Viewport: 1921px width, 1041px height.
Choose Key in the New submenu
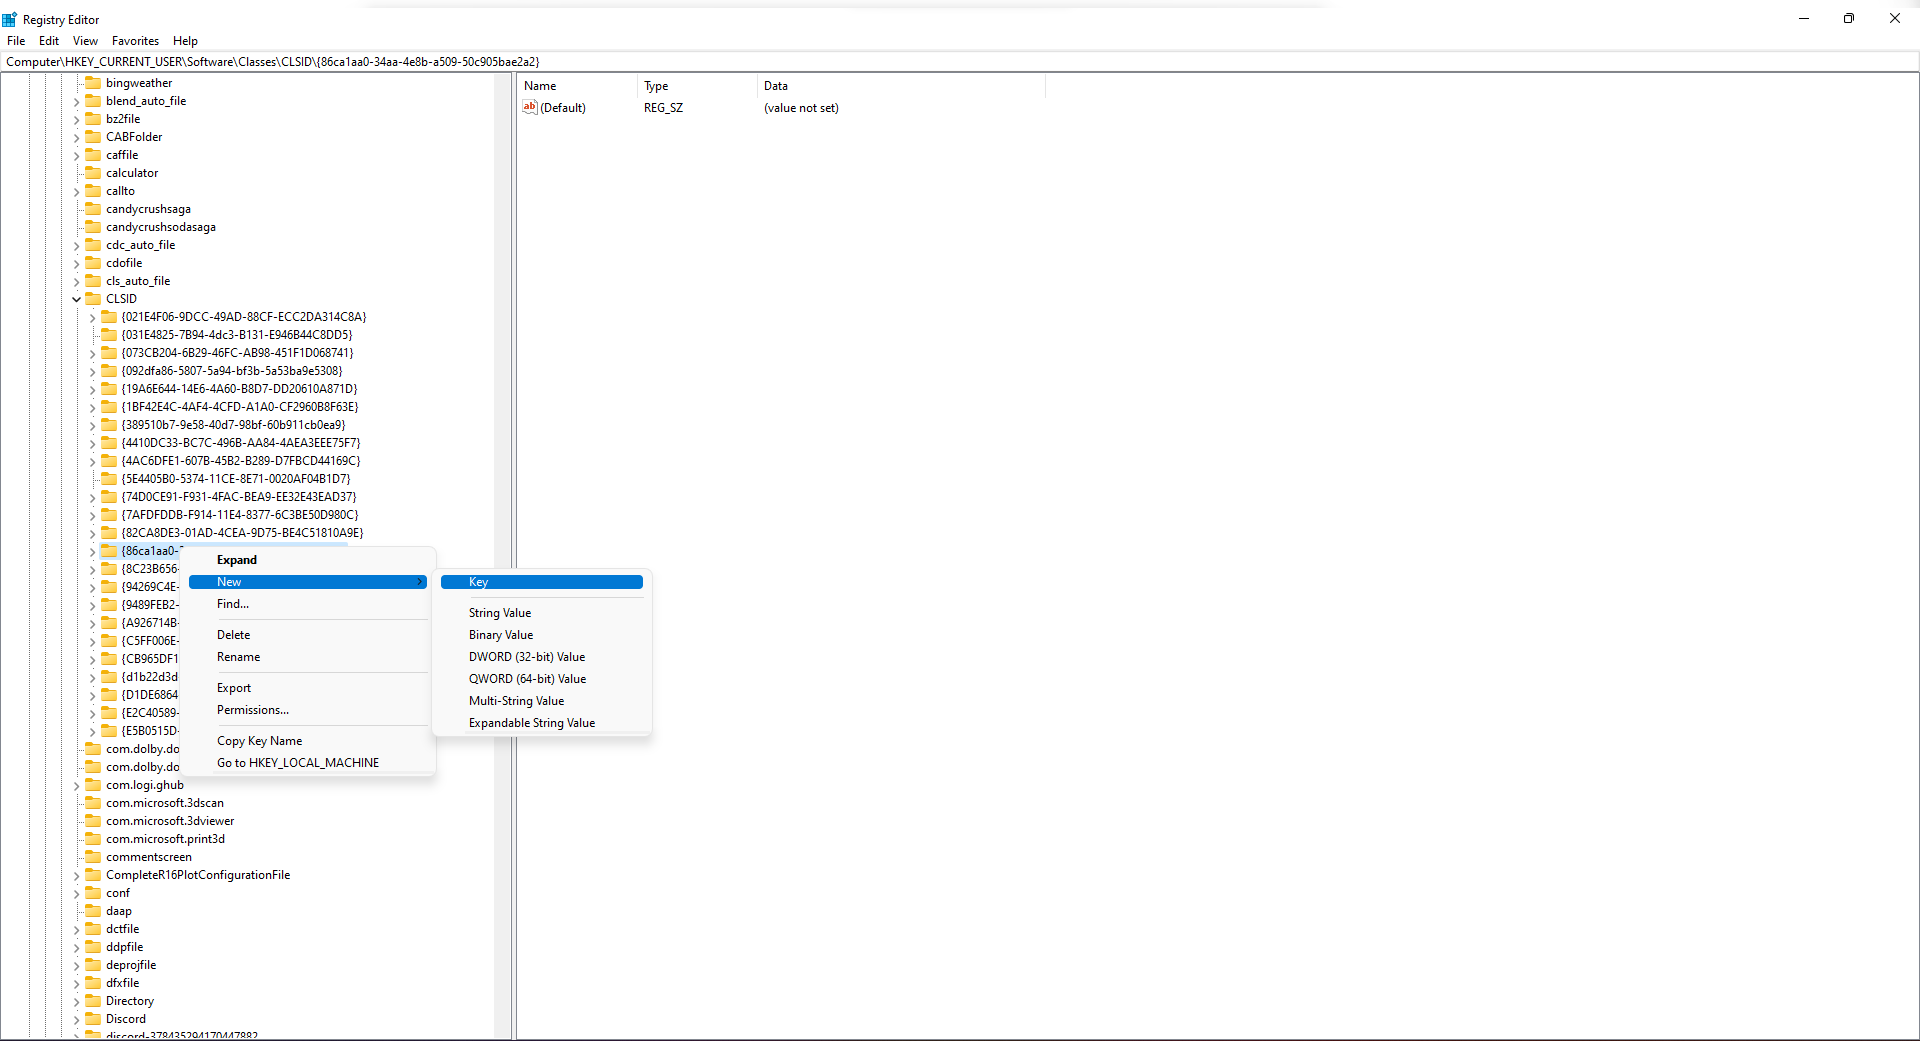tap(542, 582)
